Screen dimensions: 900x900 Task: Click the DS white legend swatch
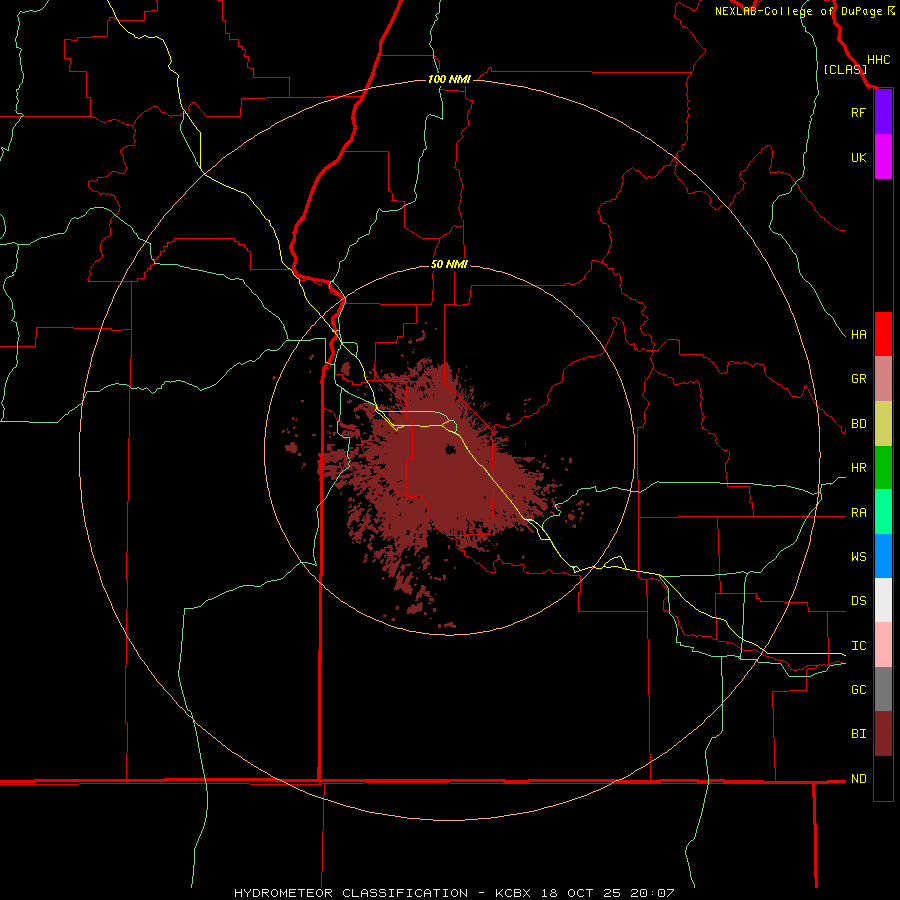pos(883,600)
